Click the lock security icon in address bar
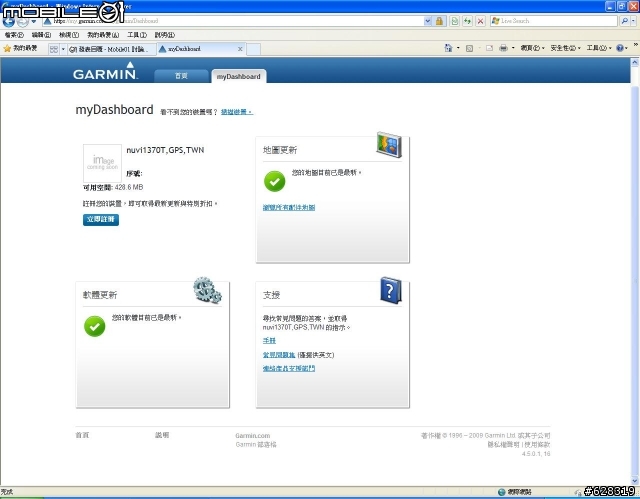Screen dimensions: 640x499 [x=439, y=21]
